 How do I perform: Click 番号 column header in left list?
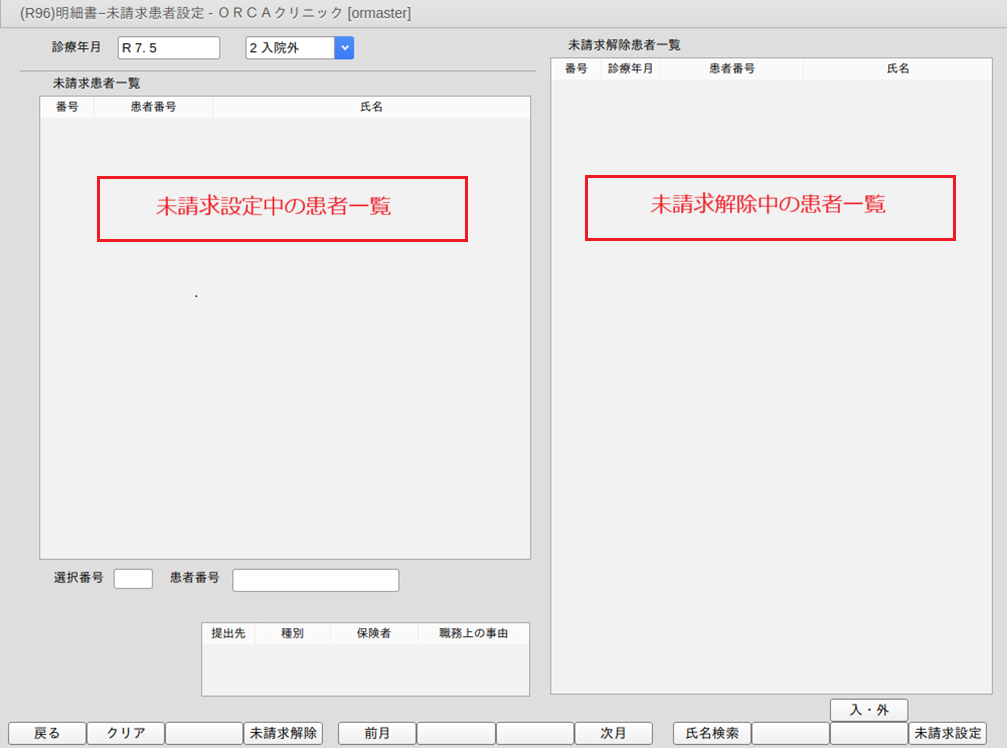pos(67,106)
